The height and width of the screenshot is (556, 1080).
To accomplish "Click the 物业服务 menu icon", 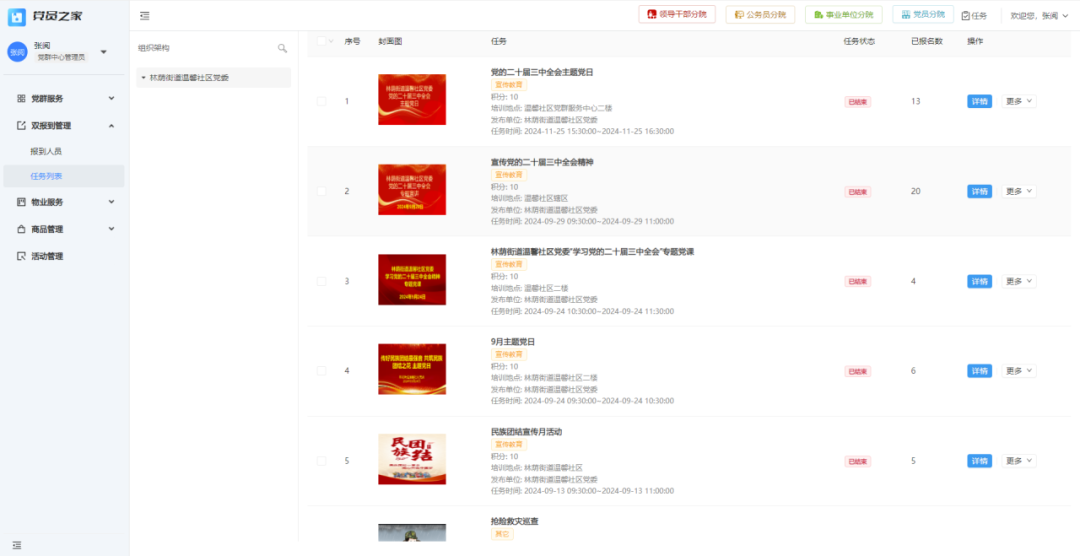I will pyautogui.click(x=21, y=202).
